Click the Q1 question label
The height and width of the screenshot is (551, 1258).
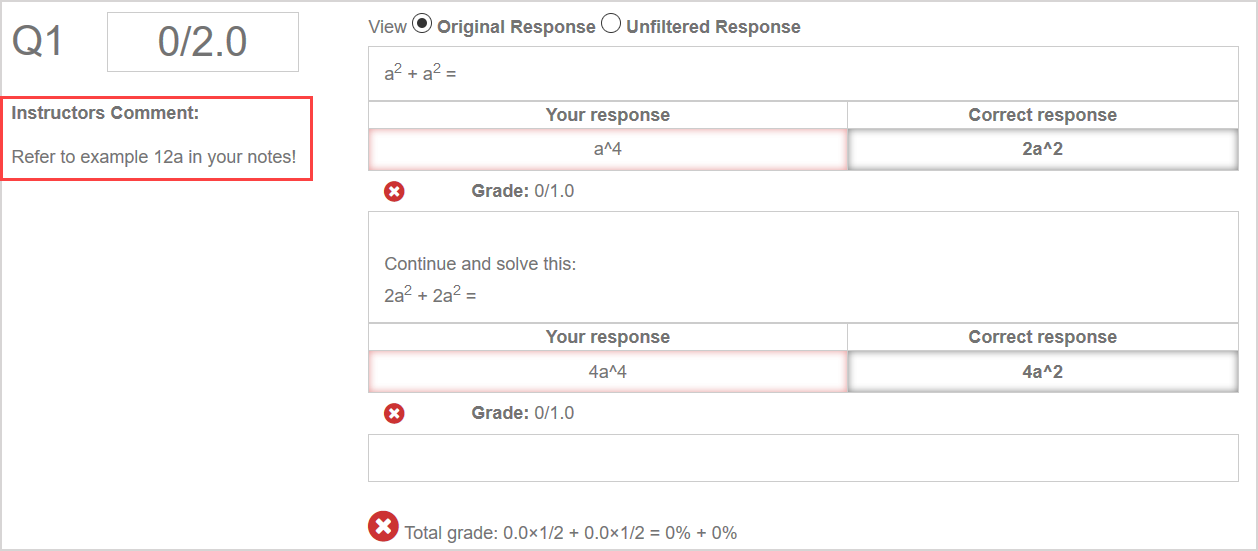point(38,42)
